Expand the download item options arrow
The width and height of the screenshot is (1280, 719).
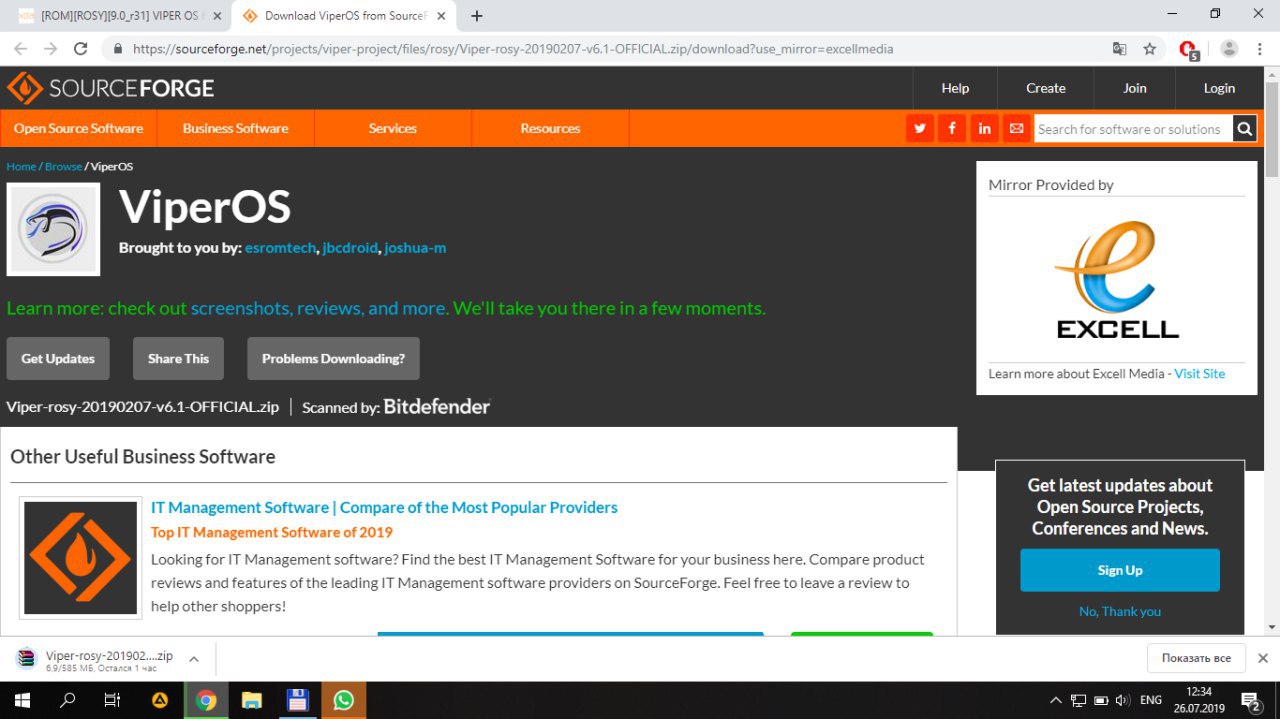(x=194, y=659)
